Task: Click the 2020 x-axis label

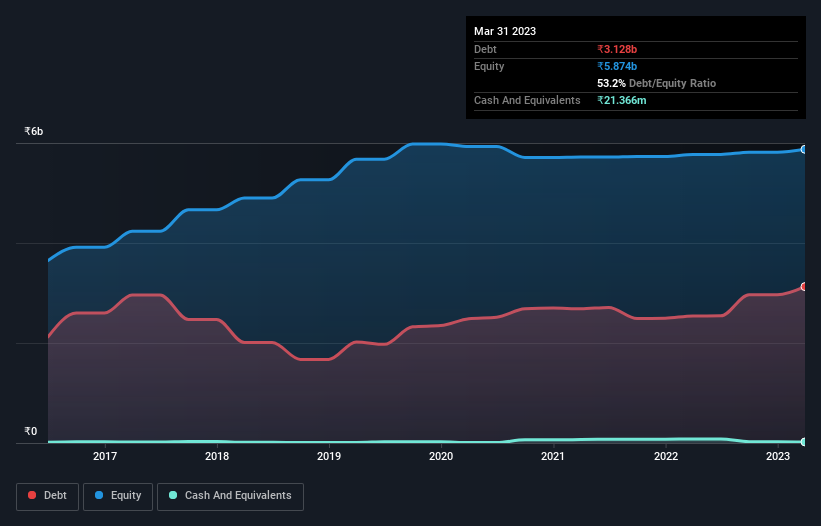Action: 441,456
